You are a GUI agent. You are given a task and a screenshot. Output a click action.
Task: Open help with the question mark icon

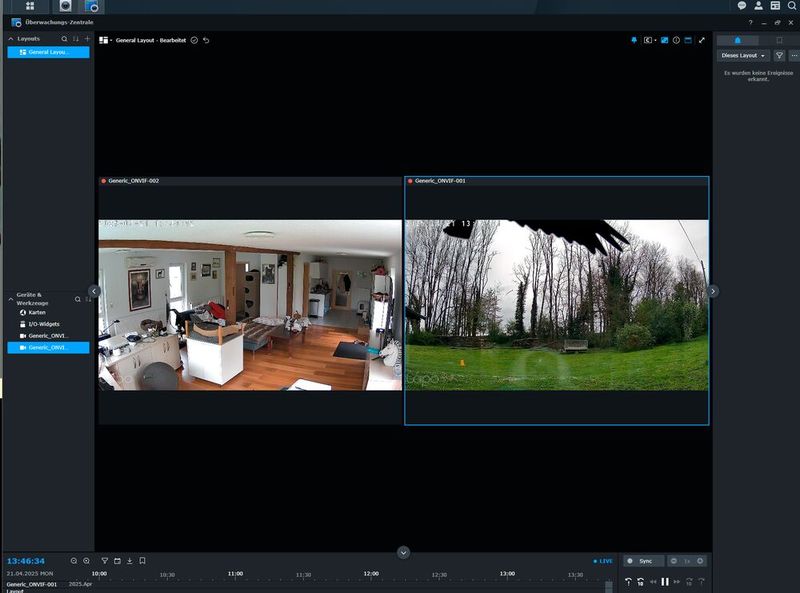[x=751, y=22]
